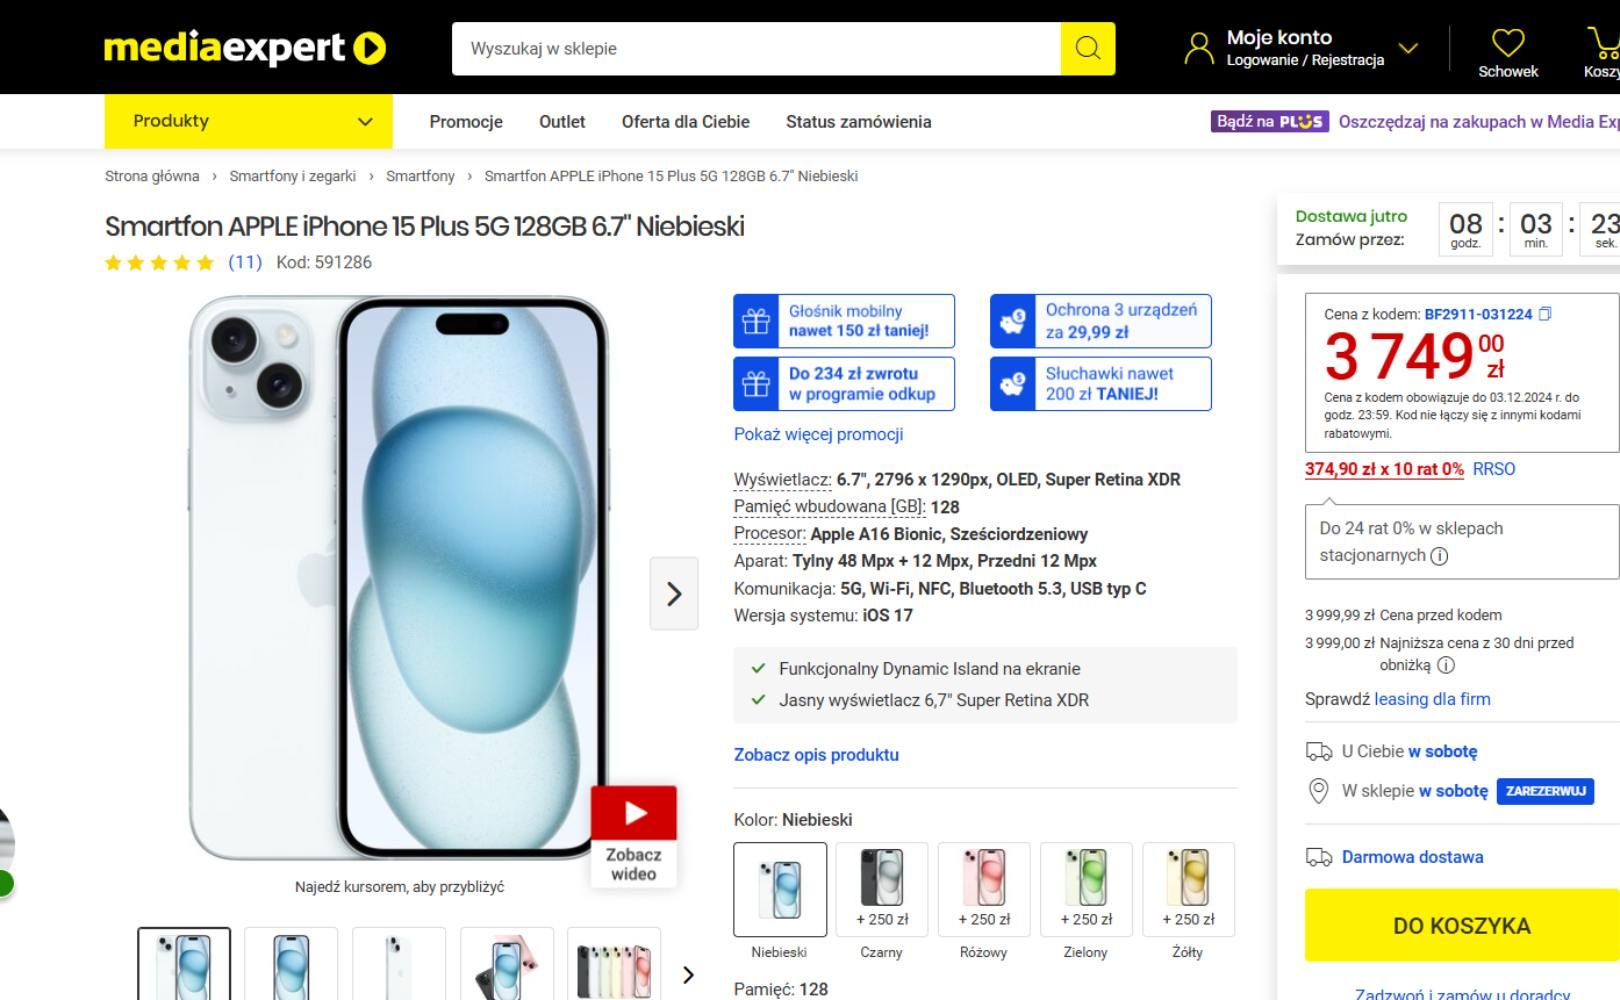Click the mediaexpert logo
Viewport: 1620px width, 1000px height.
(245, 48)
